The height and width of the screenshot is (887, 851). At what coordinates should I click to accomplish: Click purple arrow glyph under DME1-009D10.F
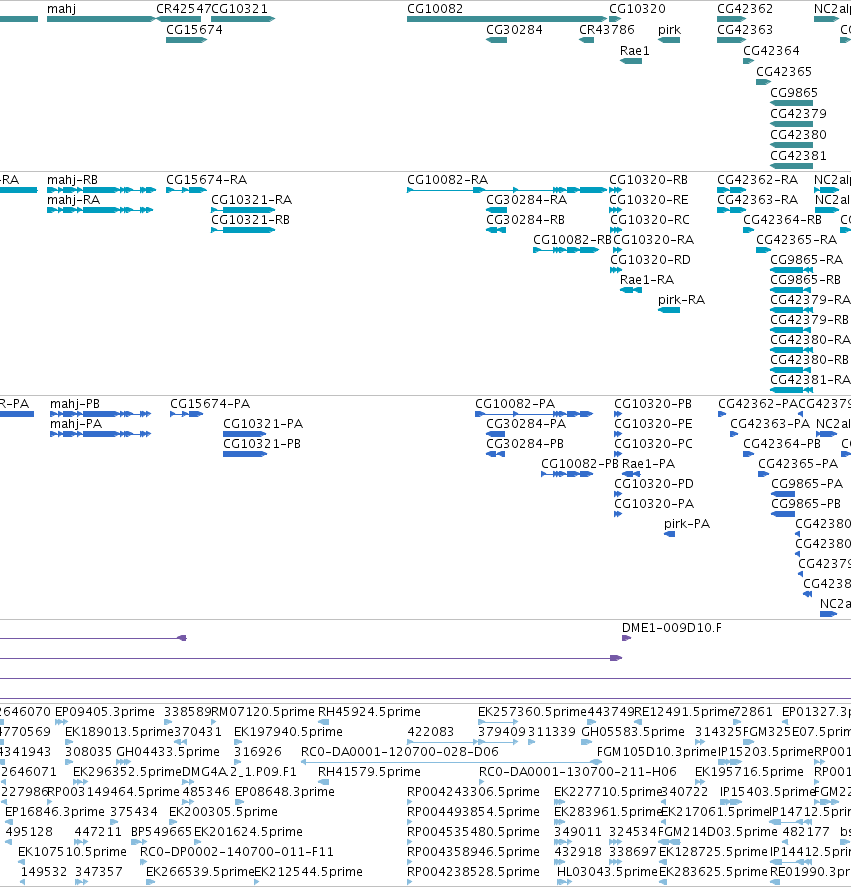pyautogui.click(x=626, y=638)
